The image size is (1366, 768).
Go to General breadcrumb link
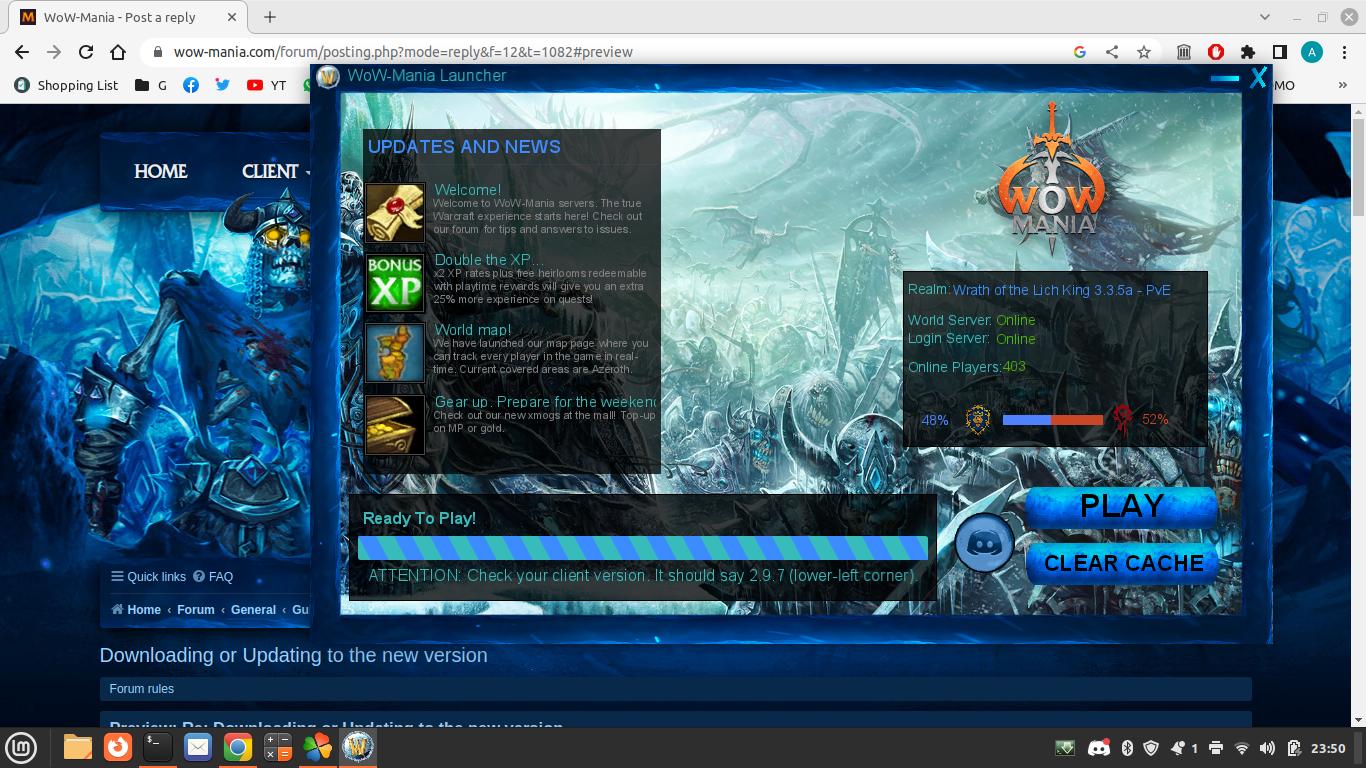pyautogui.click(x=253, y=609)
